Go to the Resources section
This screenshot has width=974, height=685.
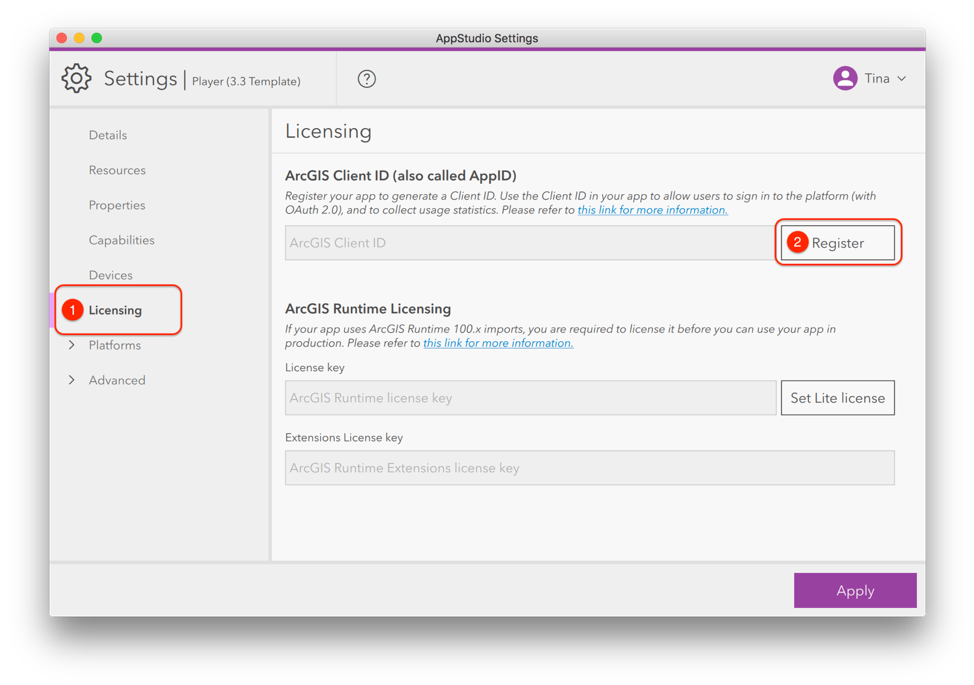tap(117, 170)
